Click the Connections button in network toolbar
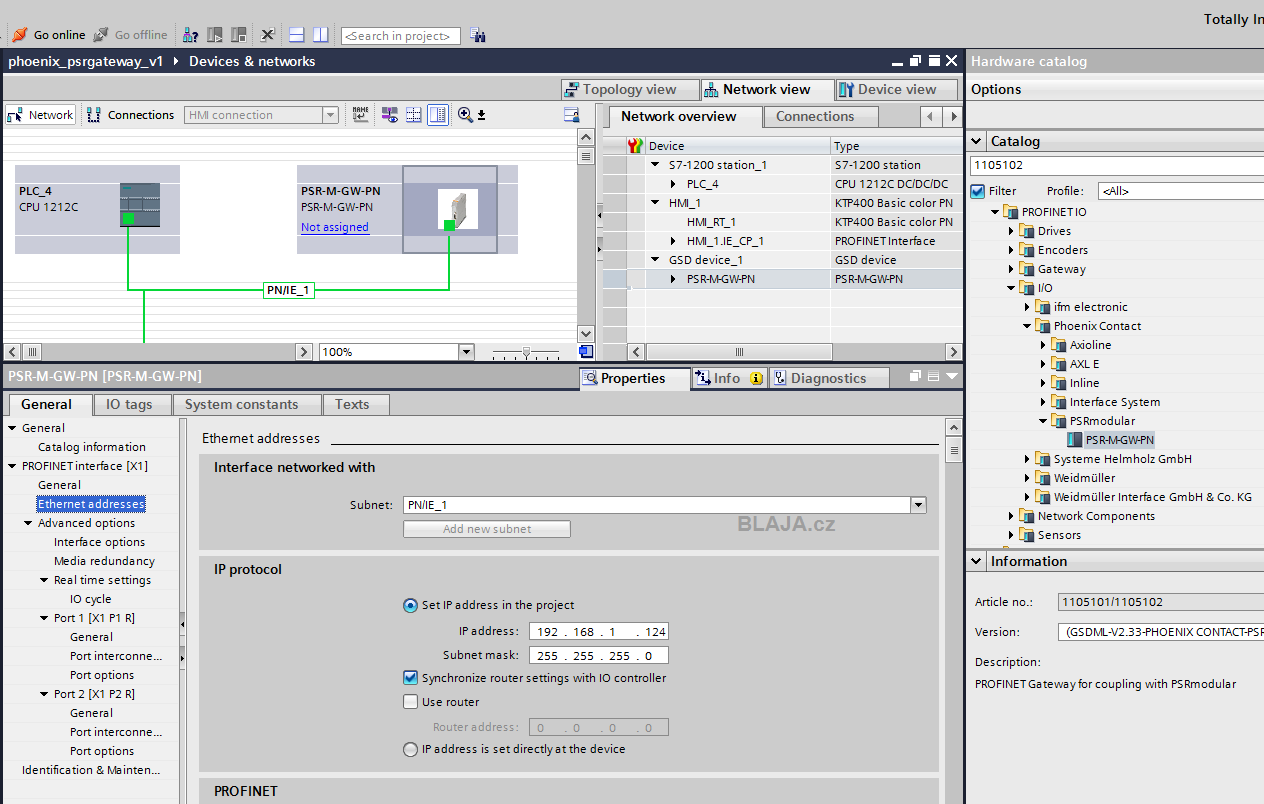Image resolution: width=1264 pixels, height=804 pixels. click(130, 115)
